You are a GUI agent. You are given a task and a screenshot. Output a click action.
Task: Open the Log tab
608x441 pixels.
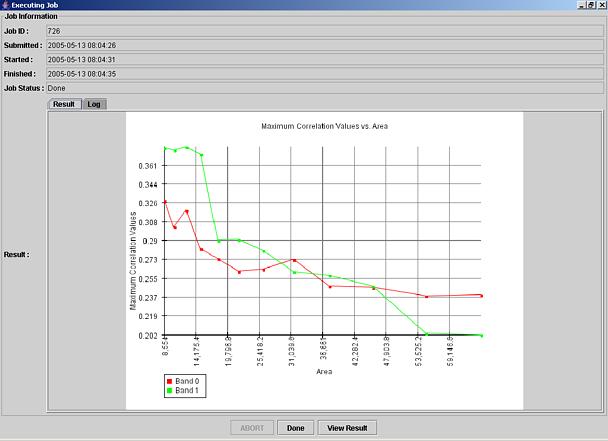(x=94, y=104)
